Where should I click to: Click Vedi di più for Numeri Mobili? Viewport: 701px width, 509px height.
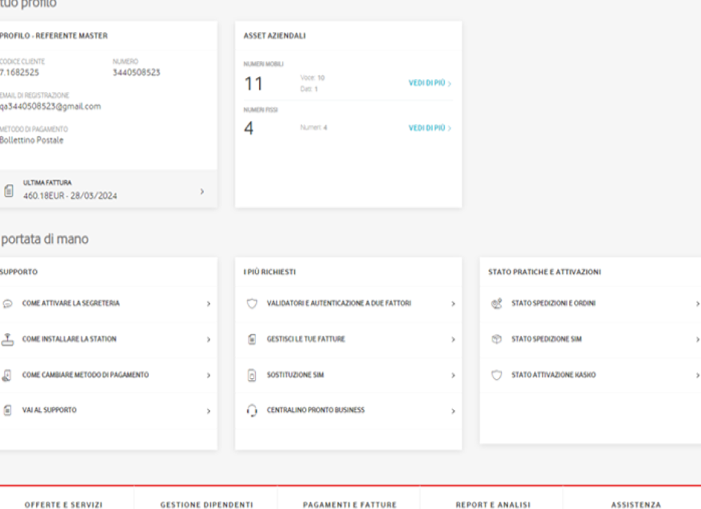click(430, 83)
